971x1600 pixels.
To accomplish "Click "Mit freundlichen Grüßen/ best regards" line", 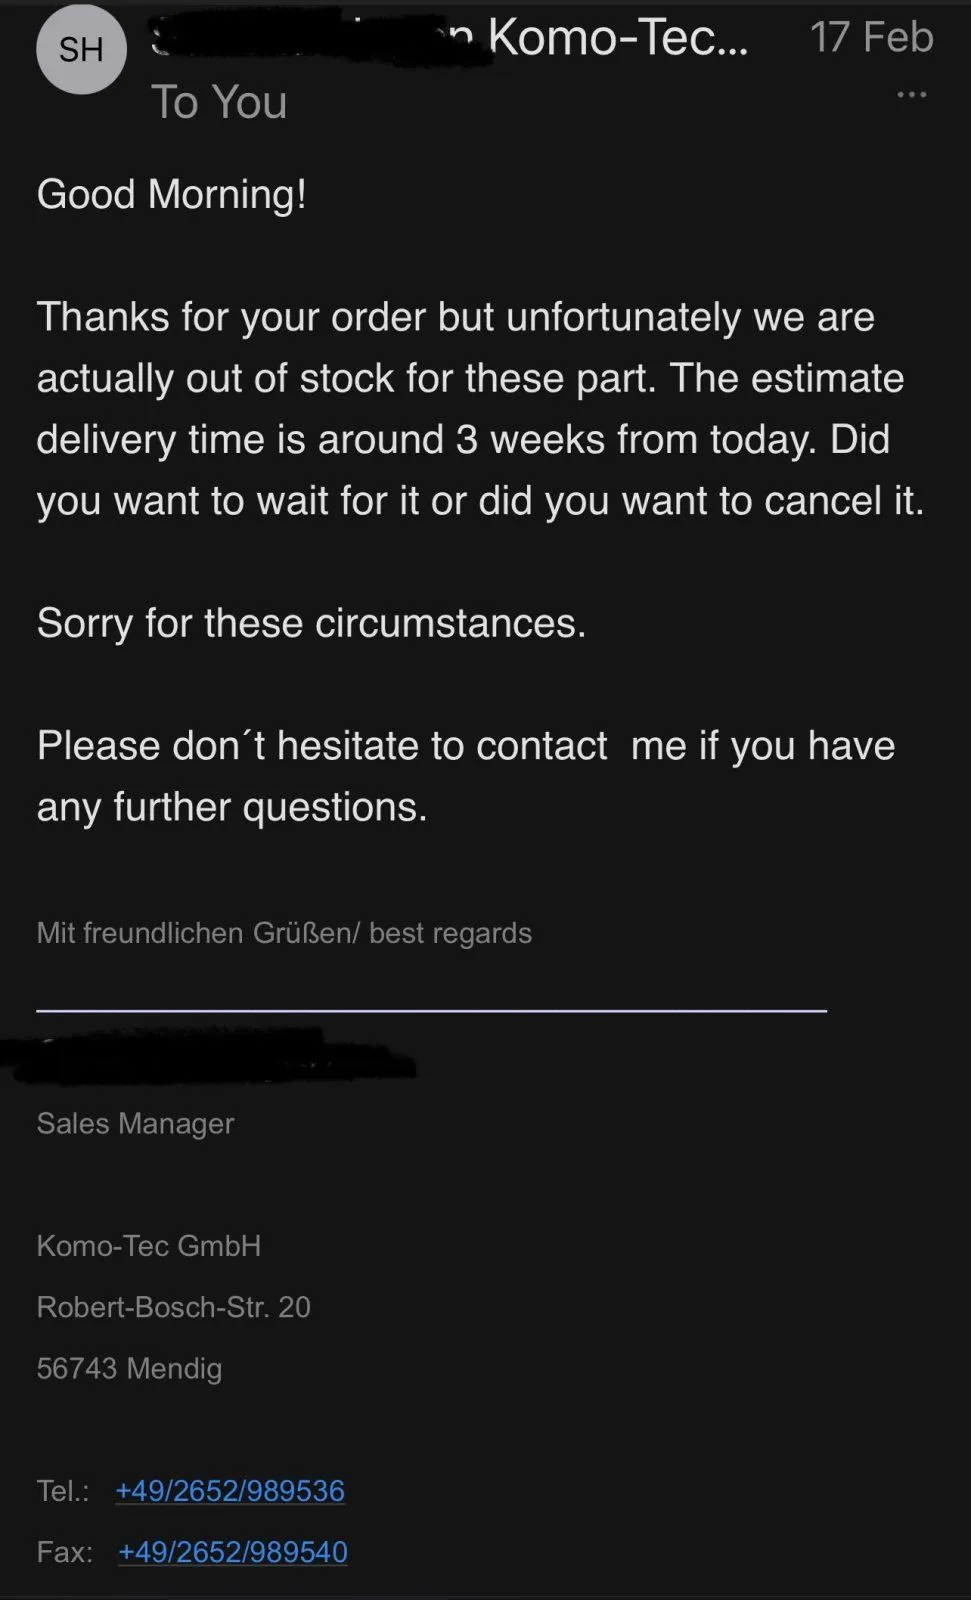I will [x=284, y=933].
